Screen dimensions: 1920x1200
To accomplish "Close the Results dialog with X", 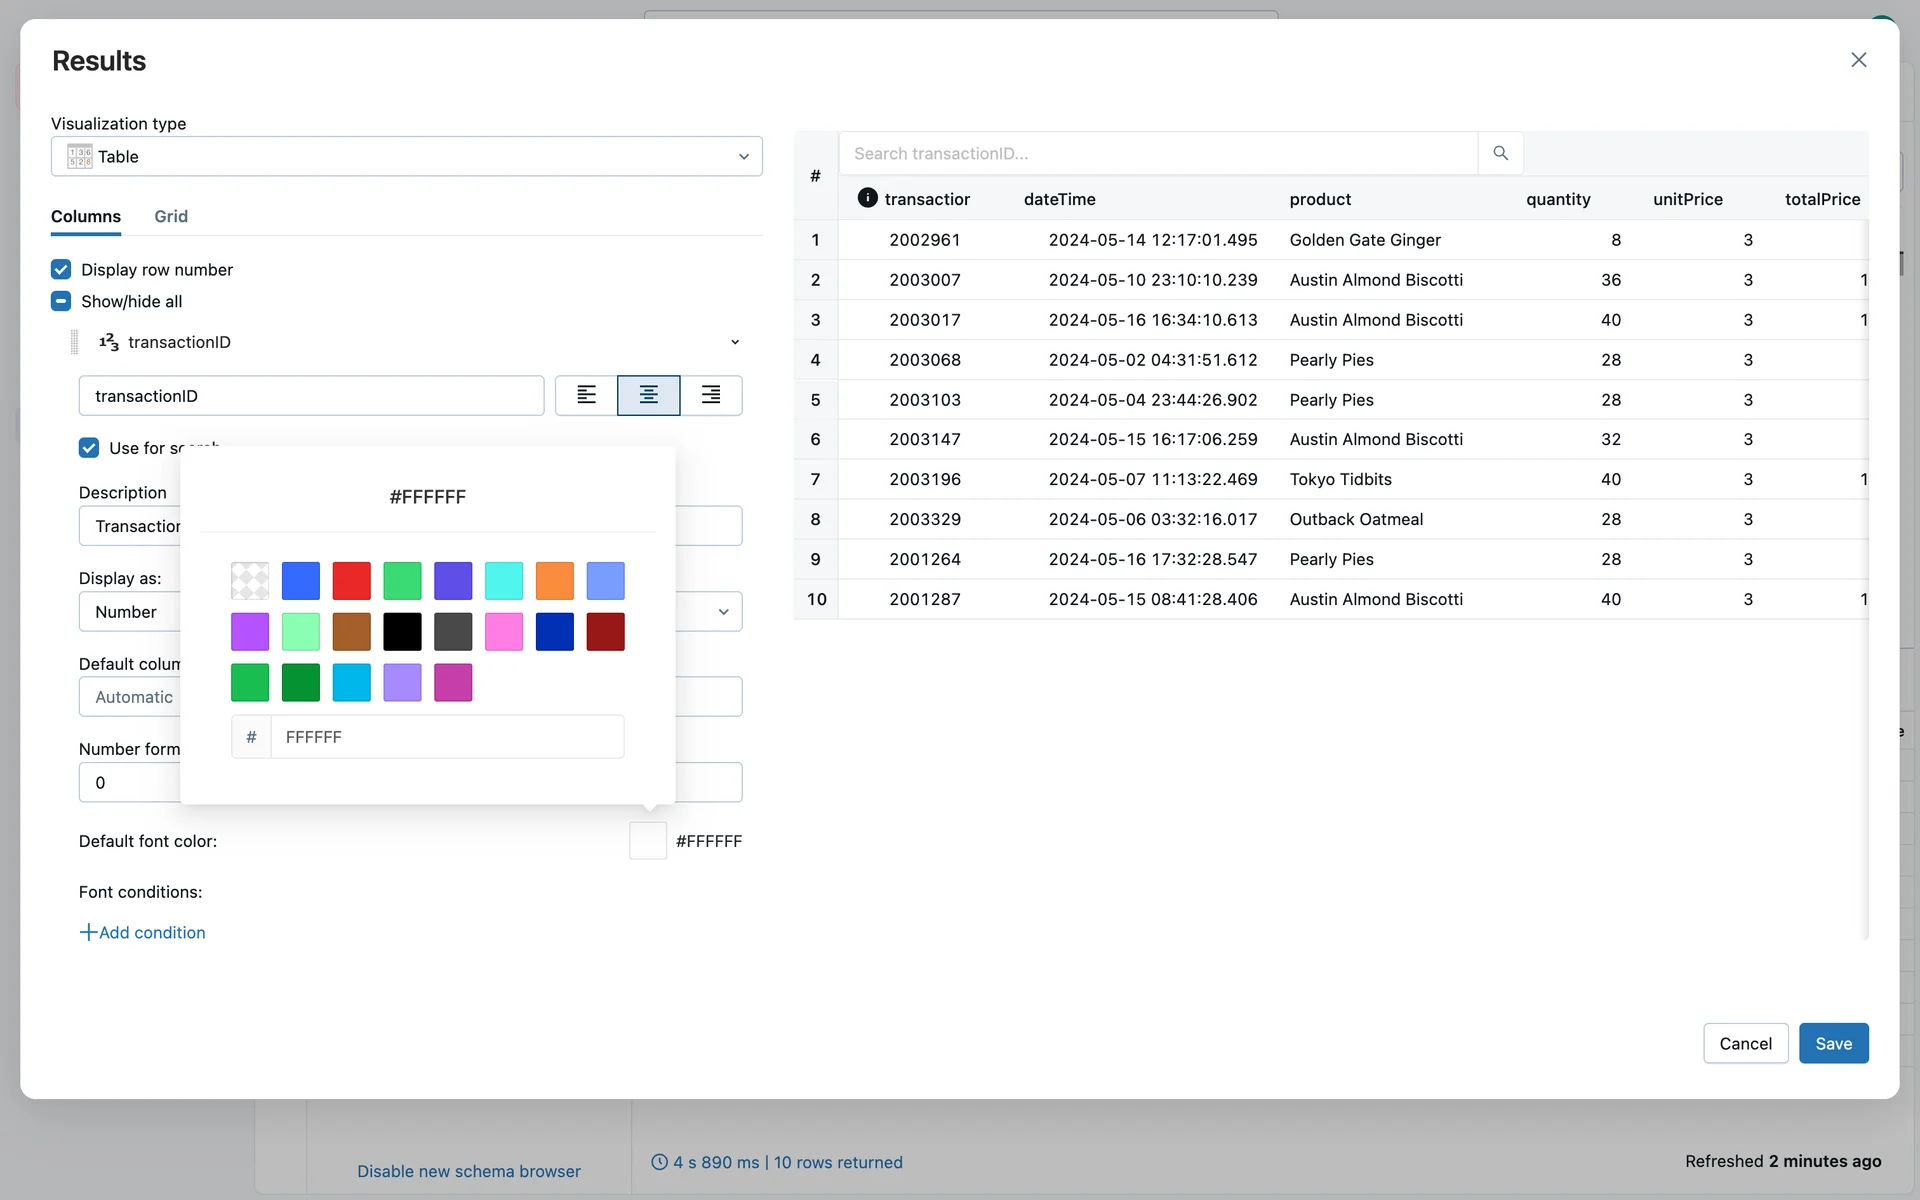I will tap(1858, 60).
